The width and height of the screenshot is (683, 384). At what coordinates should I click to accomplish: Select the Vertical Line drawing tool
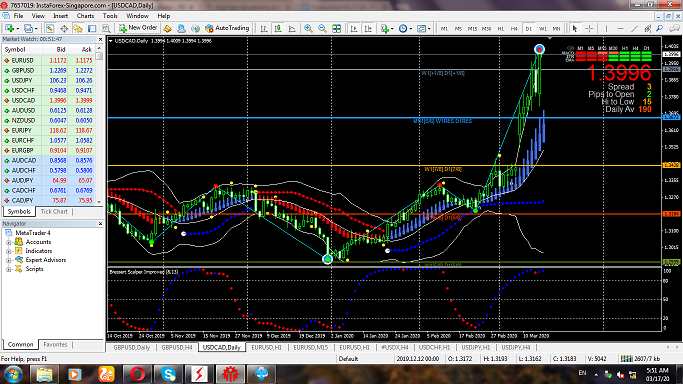(x=606, y=28)
